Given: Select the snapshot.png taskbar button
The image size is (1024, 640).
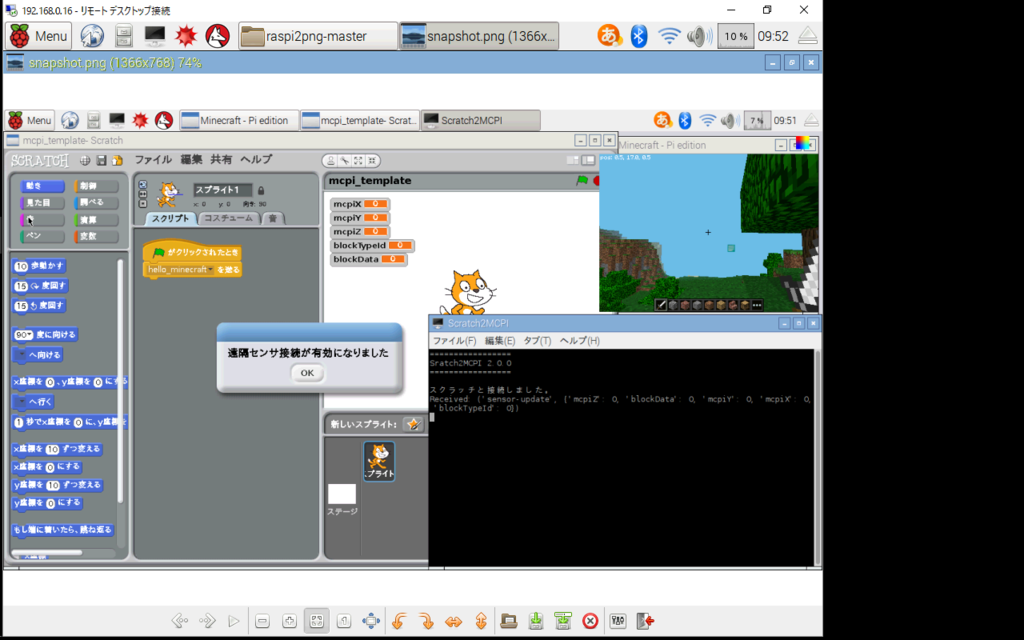Looking at the screenshot, I should [479, 36].
